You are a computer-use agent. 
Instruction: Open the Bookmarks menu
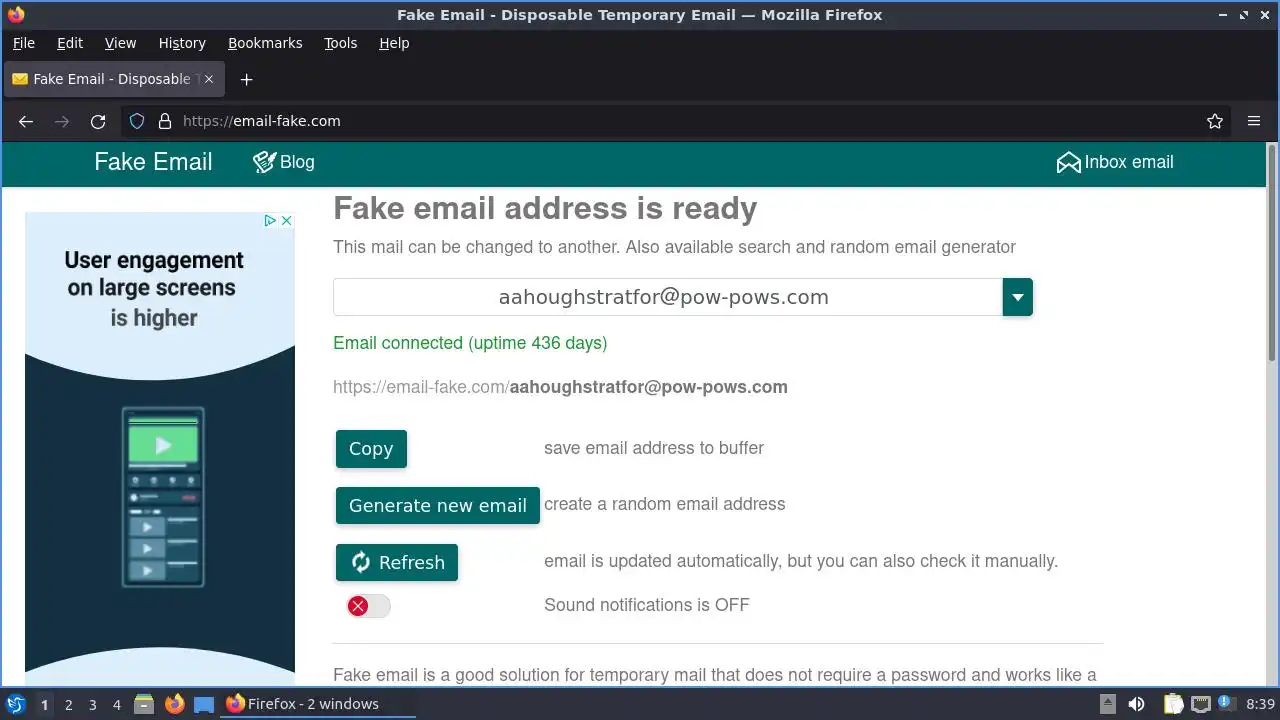tap(265, 43)
